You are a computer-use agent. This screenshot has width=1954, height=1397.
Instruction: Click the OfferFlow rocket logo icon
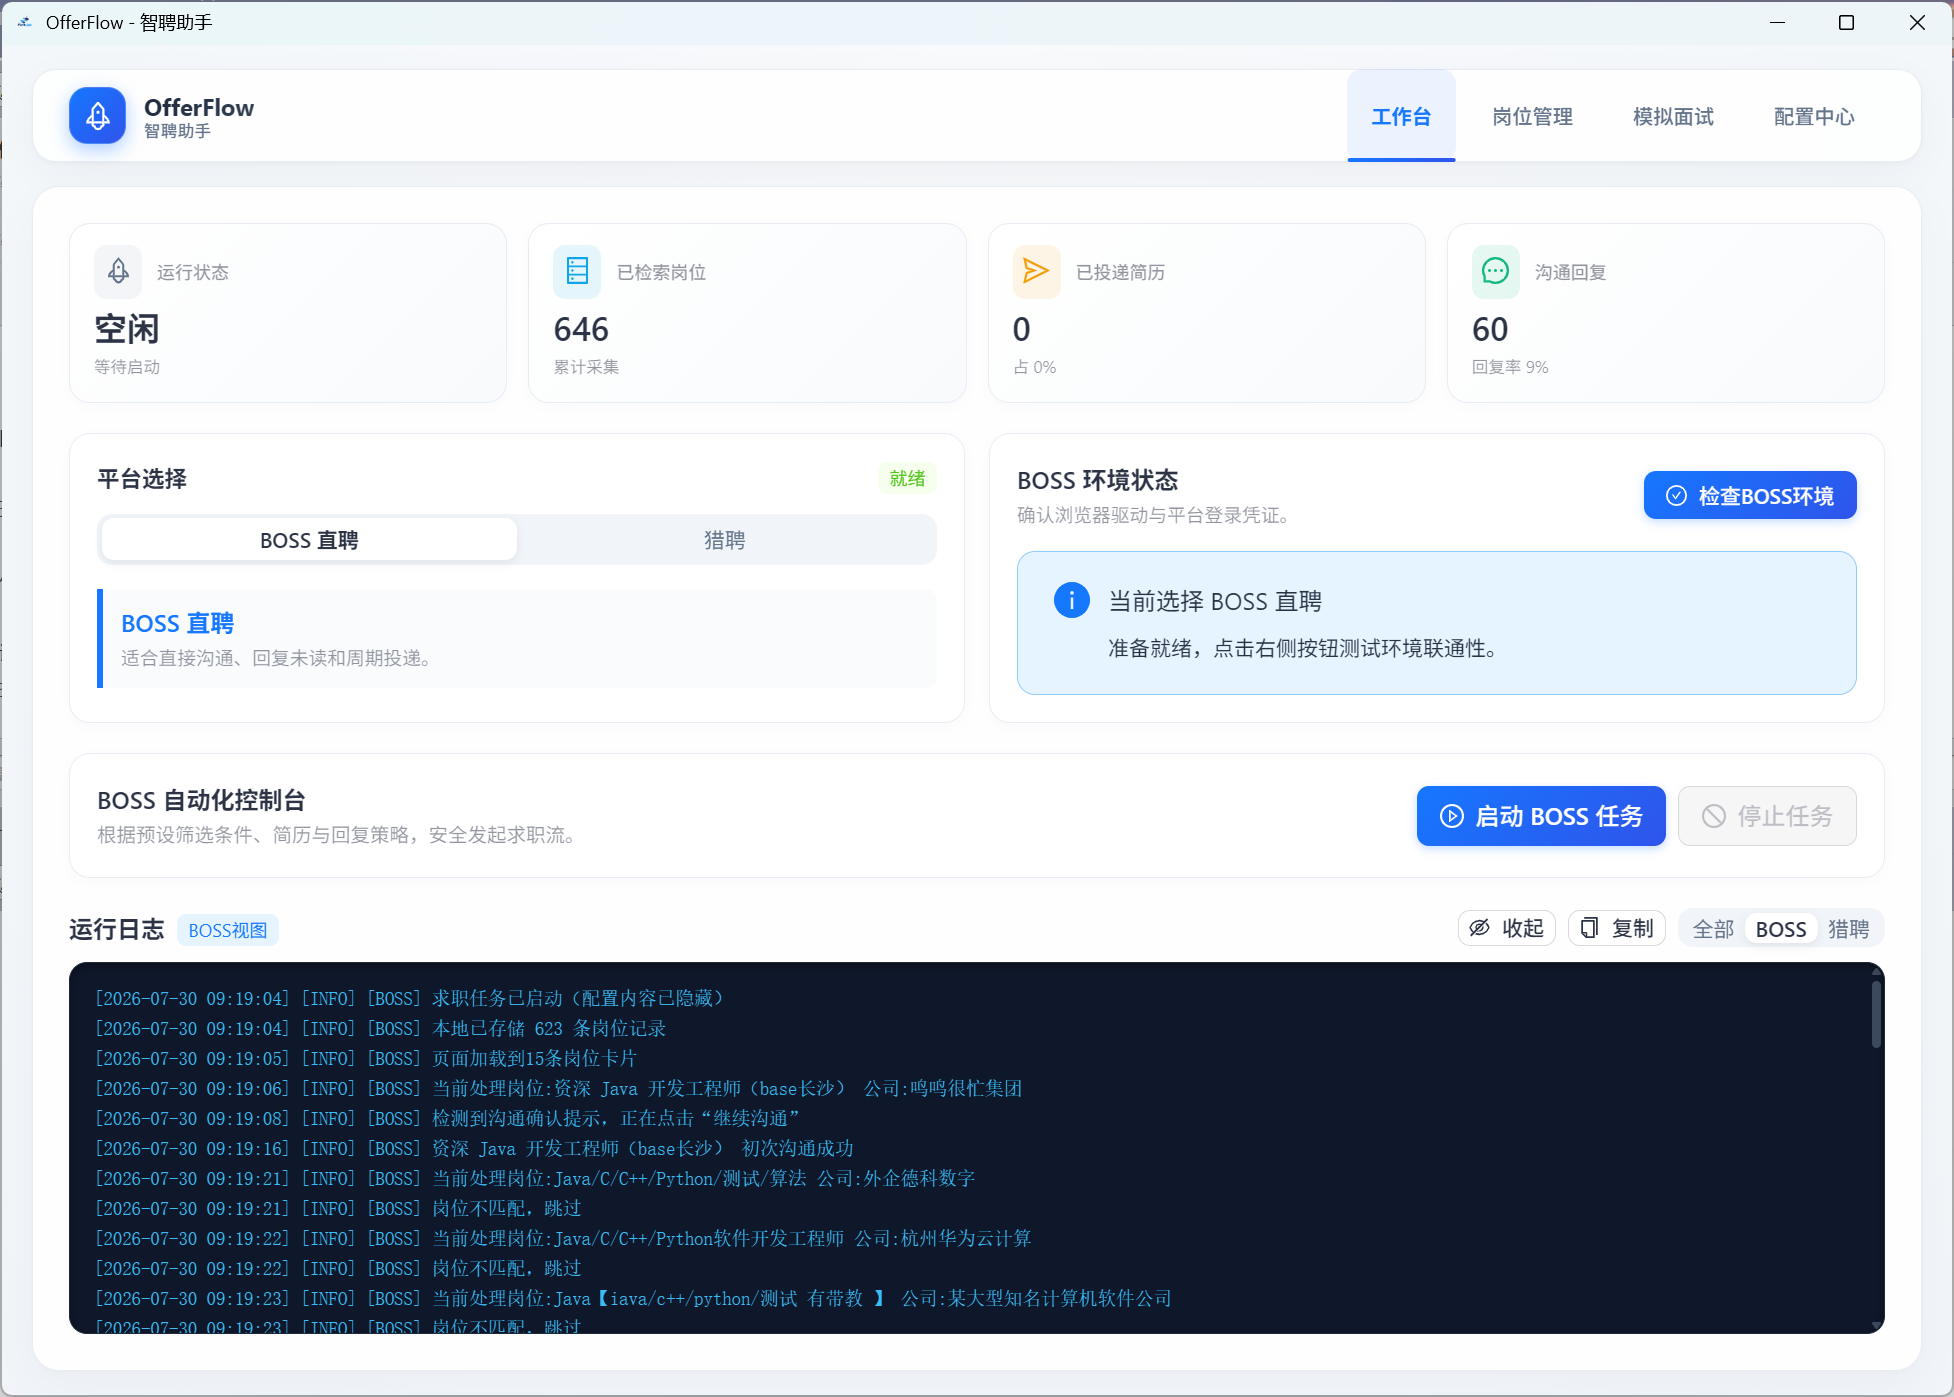(x=97, y=116)
